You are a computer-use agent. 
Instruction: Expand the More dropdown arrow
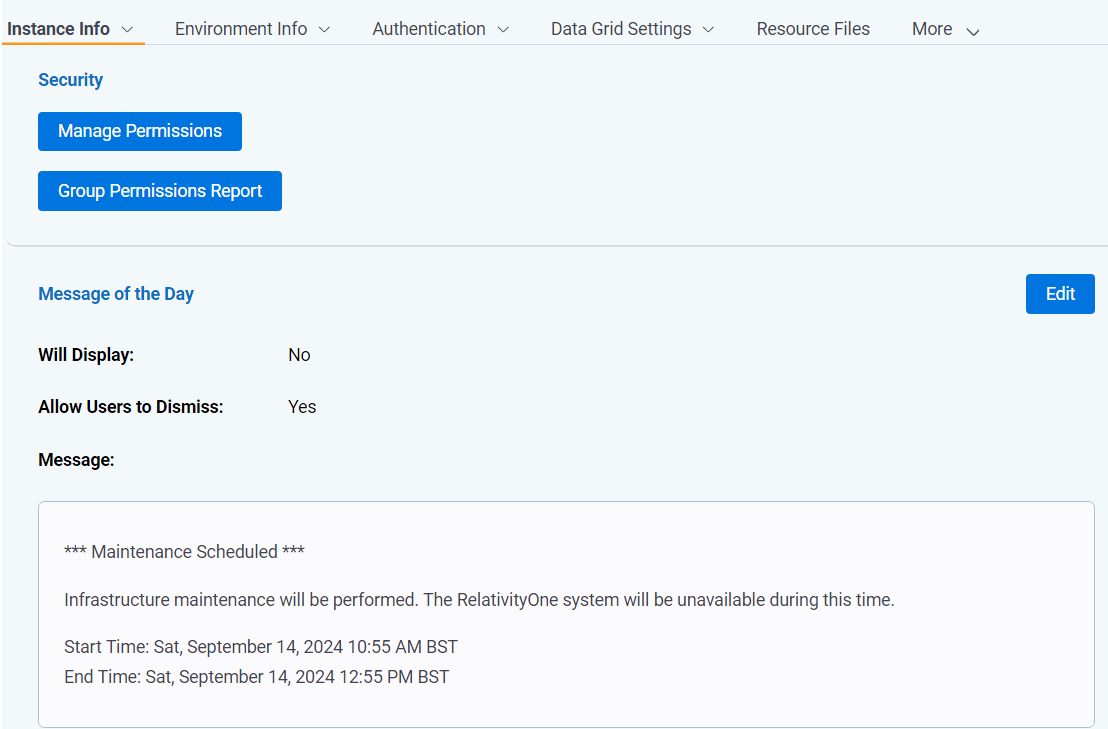click(x=973, y=32)
